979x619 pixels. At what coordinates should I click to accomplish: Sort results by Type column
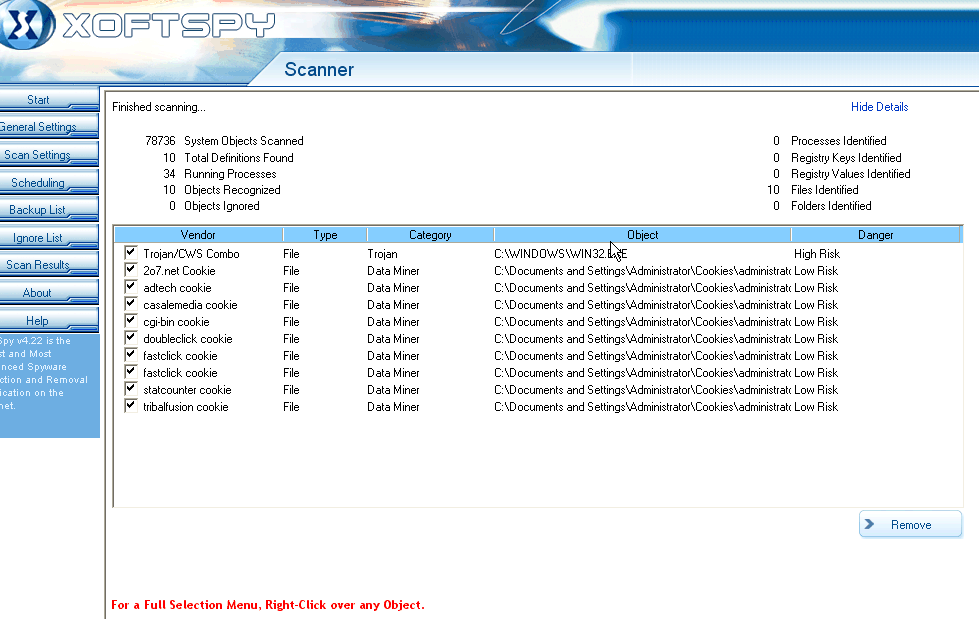click(x=325, y=235)
